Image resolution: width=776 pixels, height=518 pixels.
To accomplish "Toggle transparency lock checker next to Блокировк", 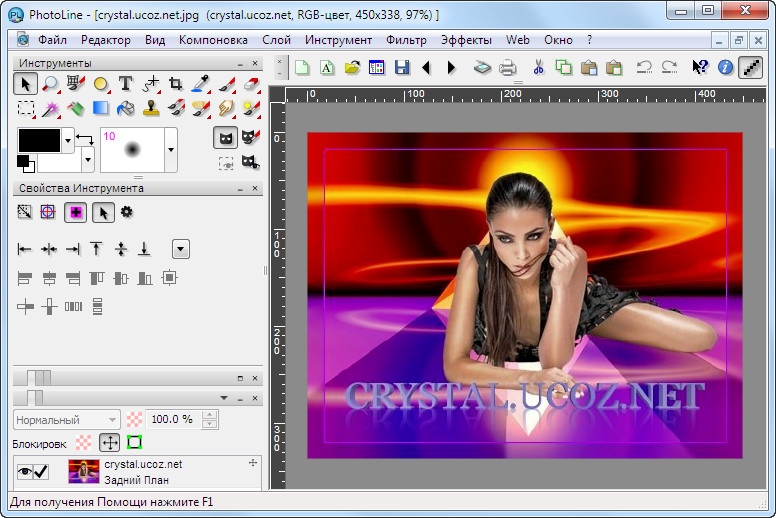I will [84, 442].
